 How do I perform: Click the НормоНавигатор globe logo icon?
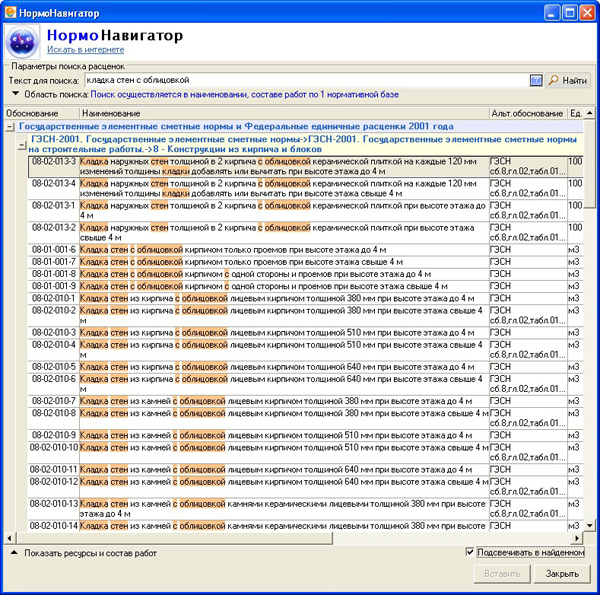(22, 42)
